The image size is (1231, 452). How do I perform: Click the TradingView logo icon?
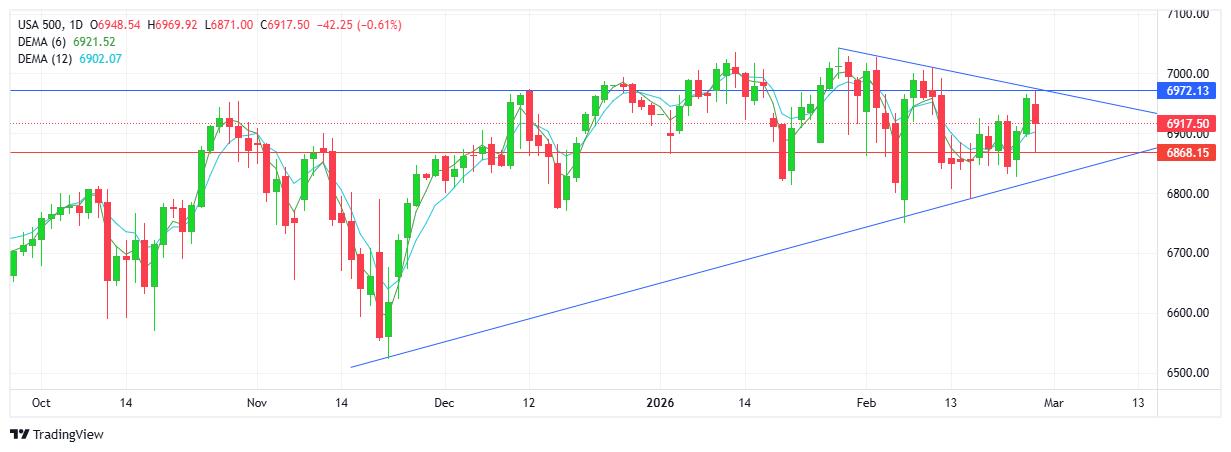19,435
